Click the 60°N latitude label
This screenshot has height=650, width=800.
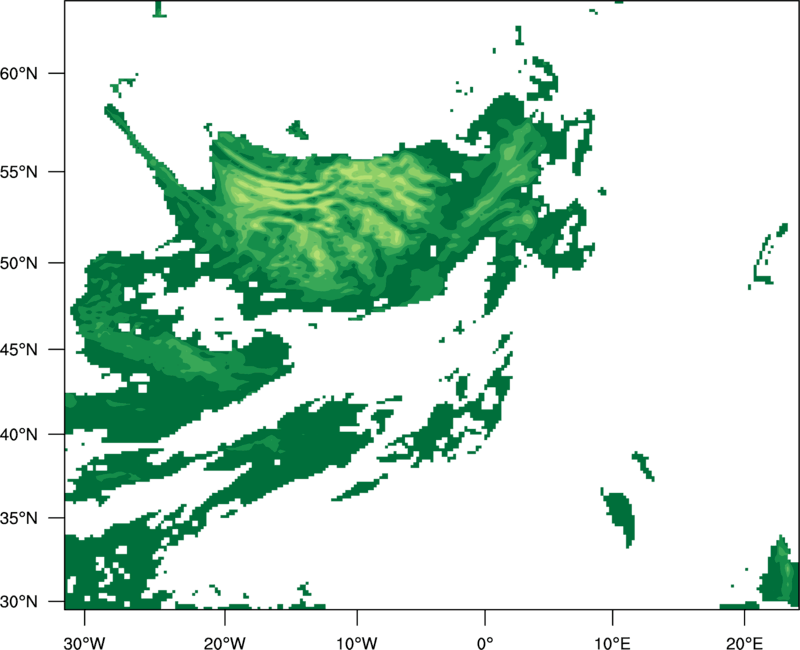(19, 73)
